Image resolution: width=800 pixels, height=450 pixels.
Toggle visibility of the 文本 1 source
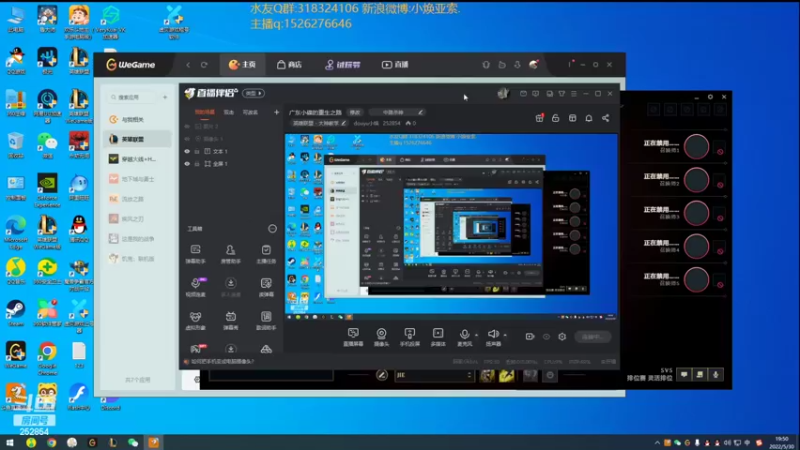pyautogui.click(x=187, y=152)
